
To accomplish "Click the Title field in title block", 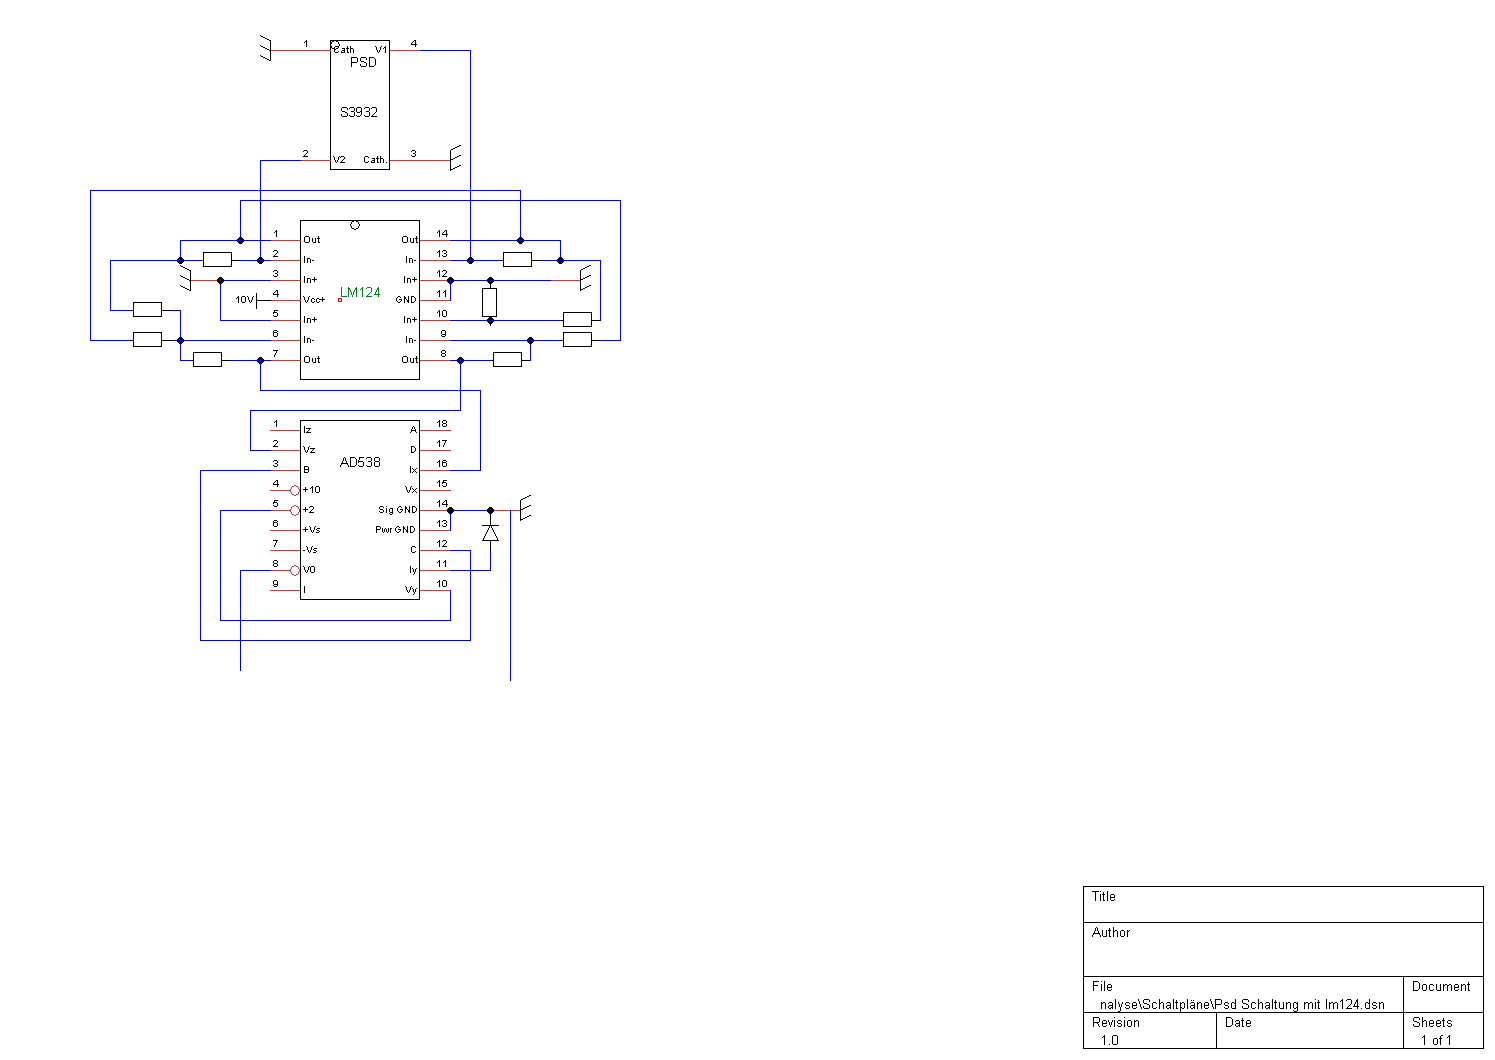I will (1283, 904).
